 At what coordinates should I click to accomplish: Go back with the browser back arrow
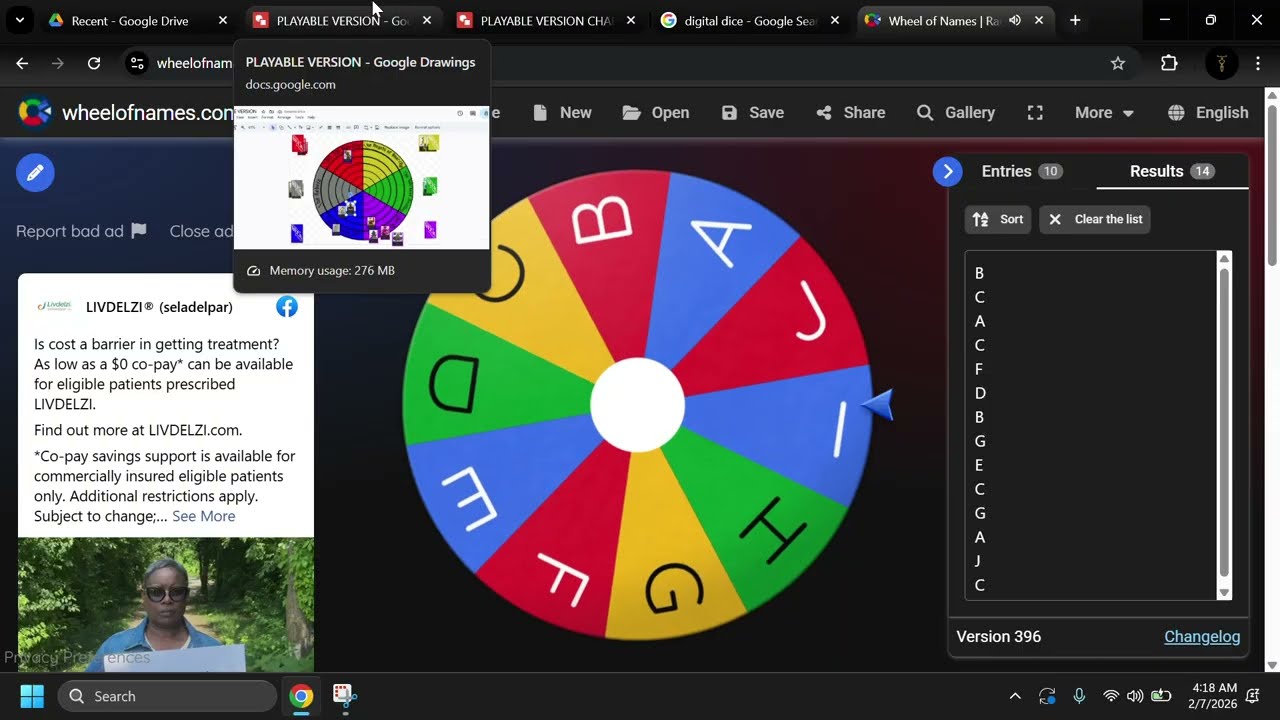(22, 63)
